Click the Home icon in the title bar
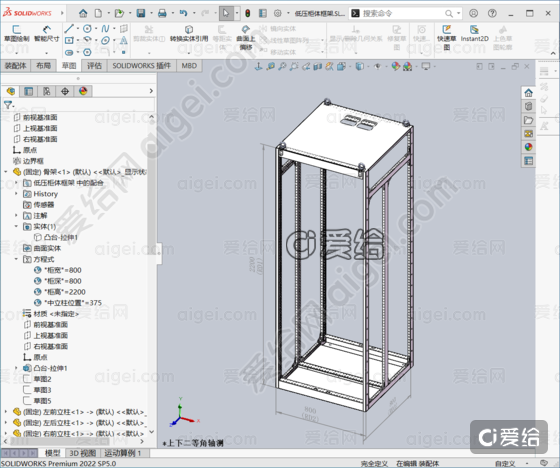The width and height of the screenshot is (560, 468). point(83,14)
